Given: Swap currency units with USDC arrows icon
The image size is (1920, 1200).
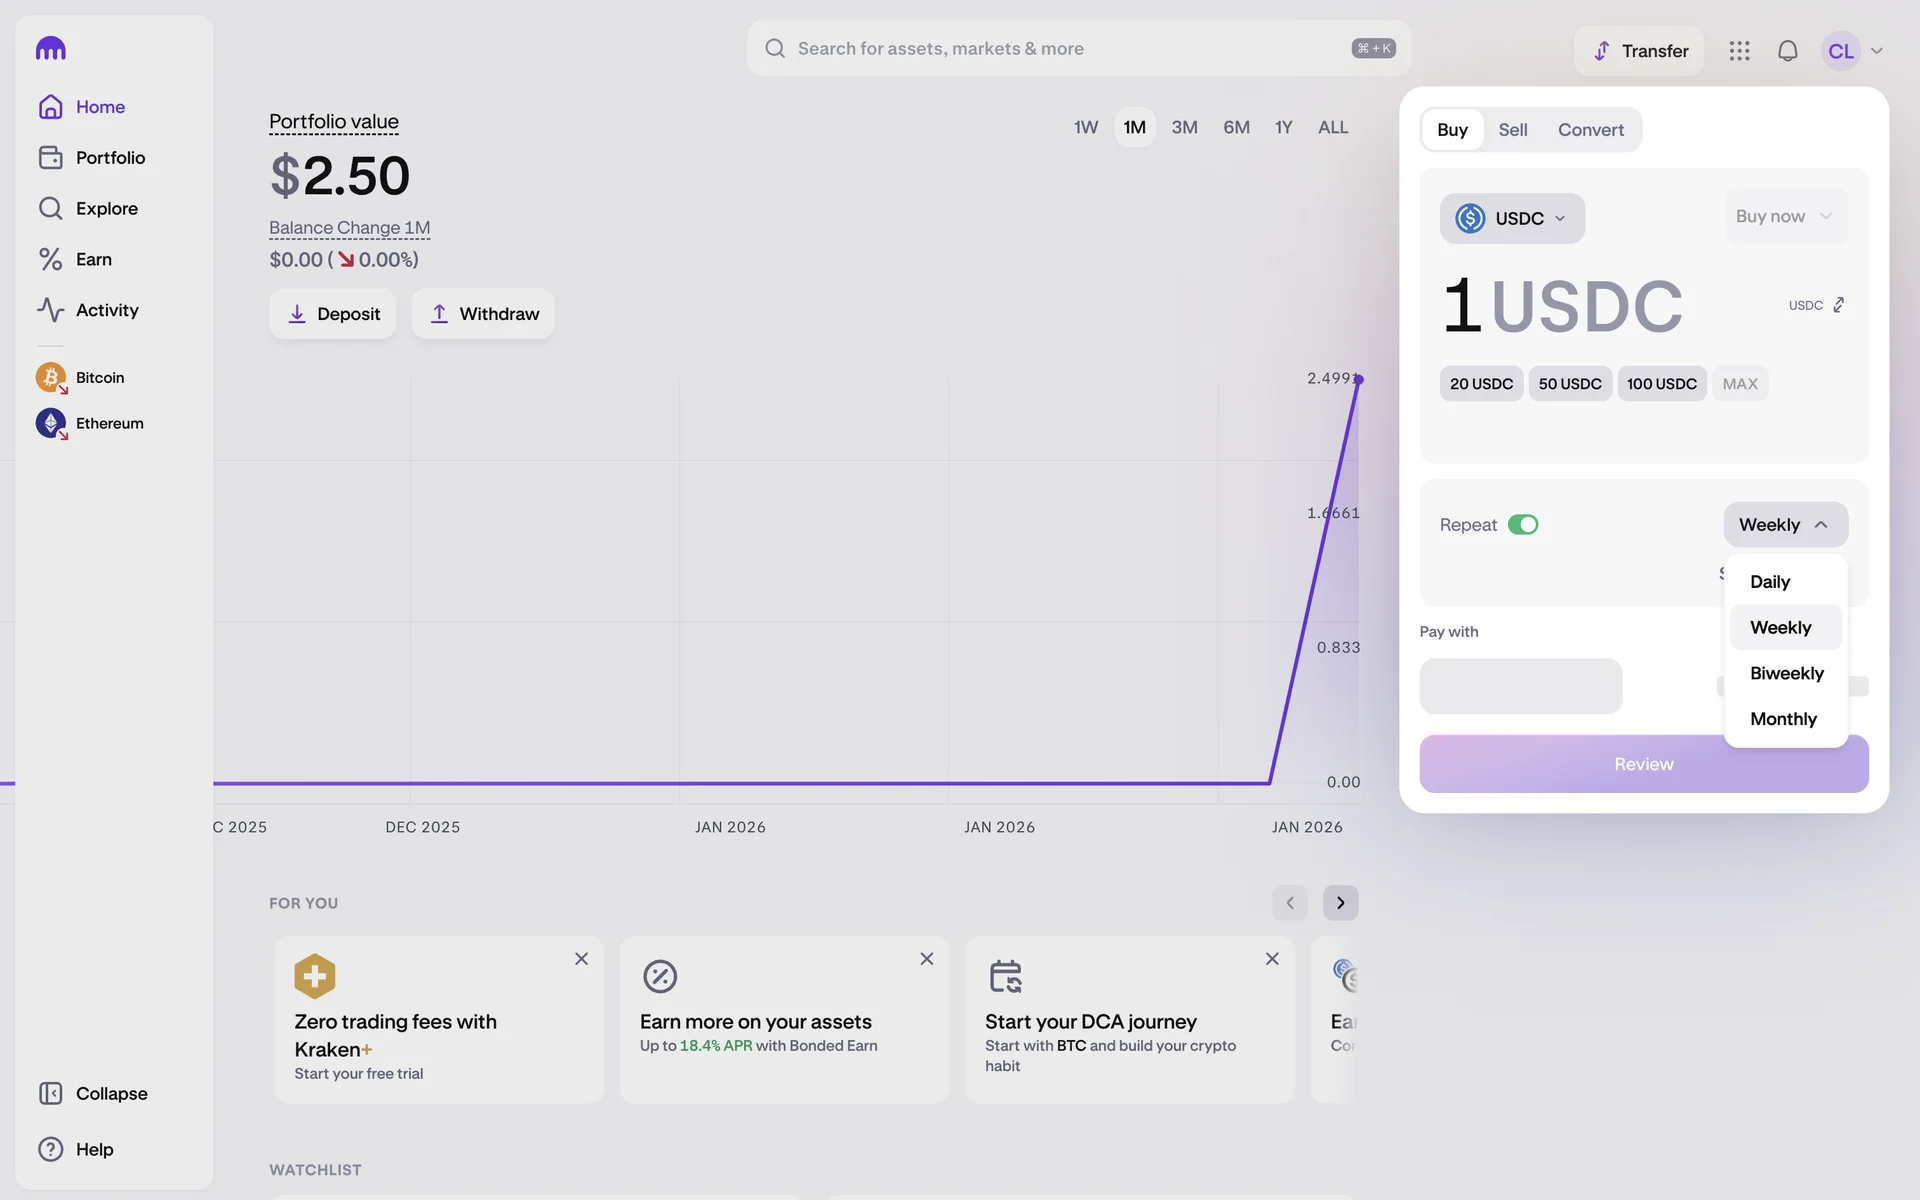Looking at the screenshot, I should point(1838,305).
